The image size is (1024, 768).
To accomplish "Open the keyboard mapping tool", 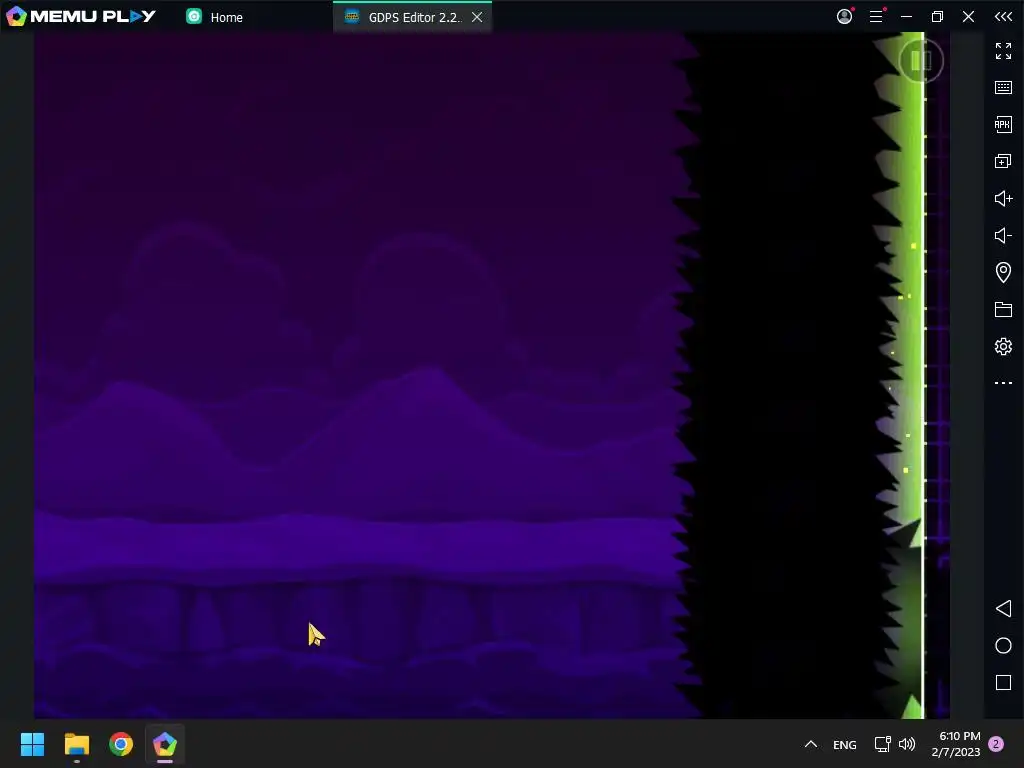I will 1003,88.
